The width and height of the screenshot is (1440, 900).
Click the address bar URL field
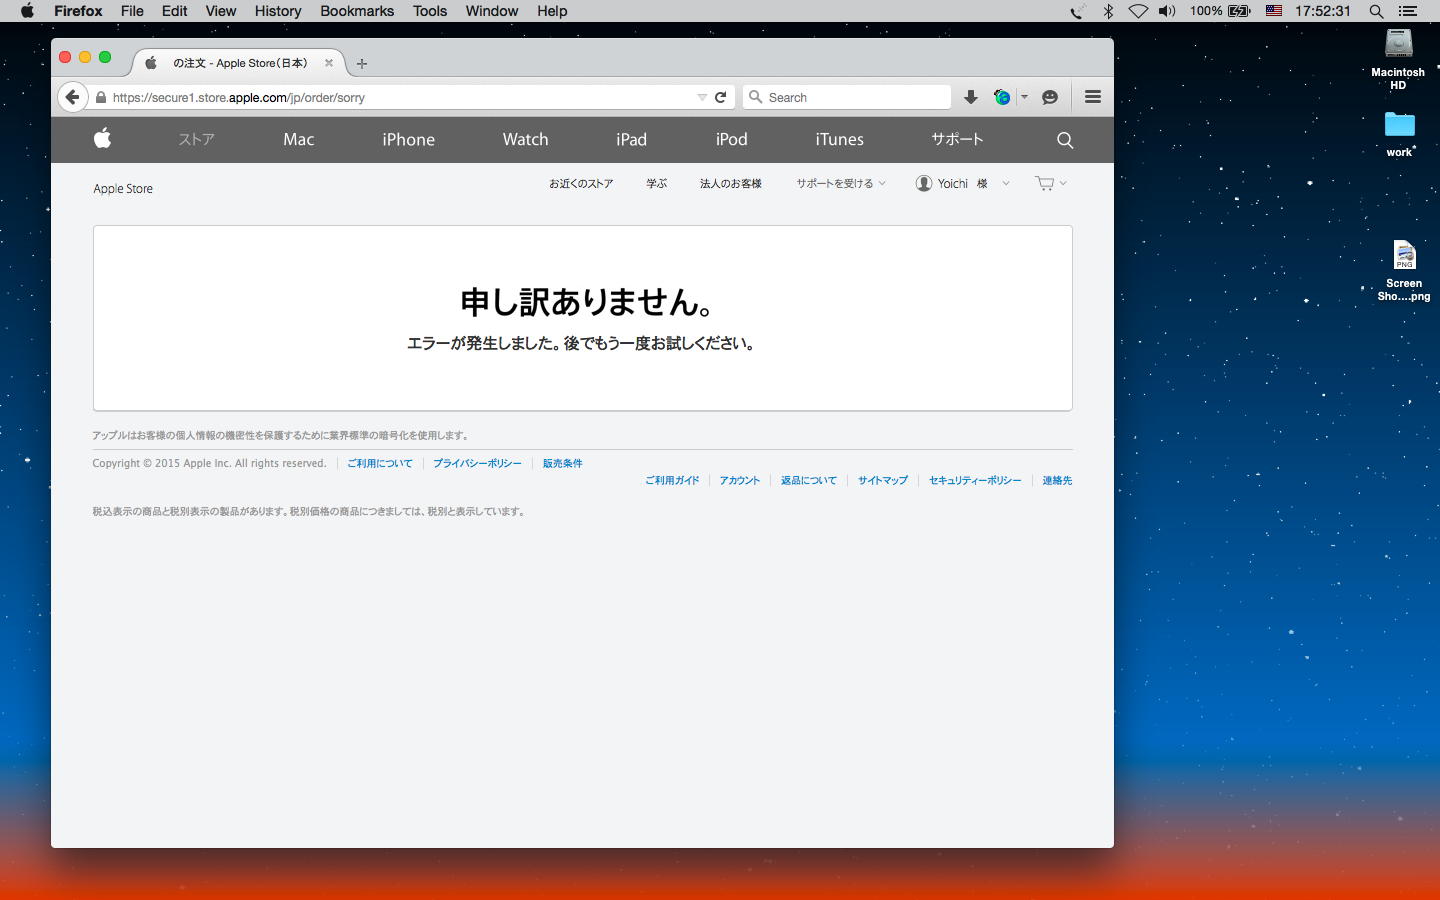click(x=402, y=97)
